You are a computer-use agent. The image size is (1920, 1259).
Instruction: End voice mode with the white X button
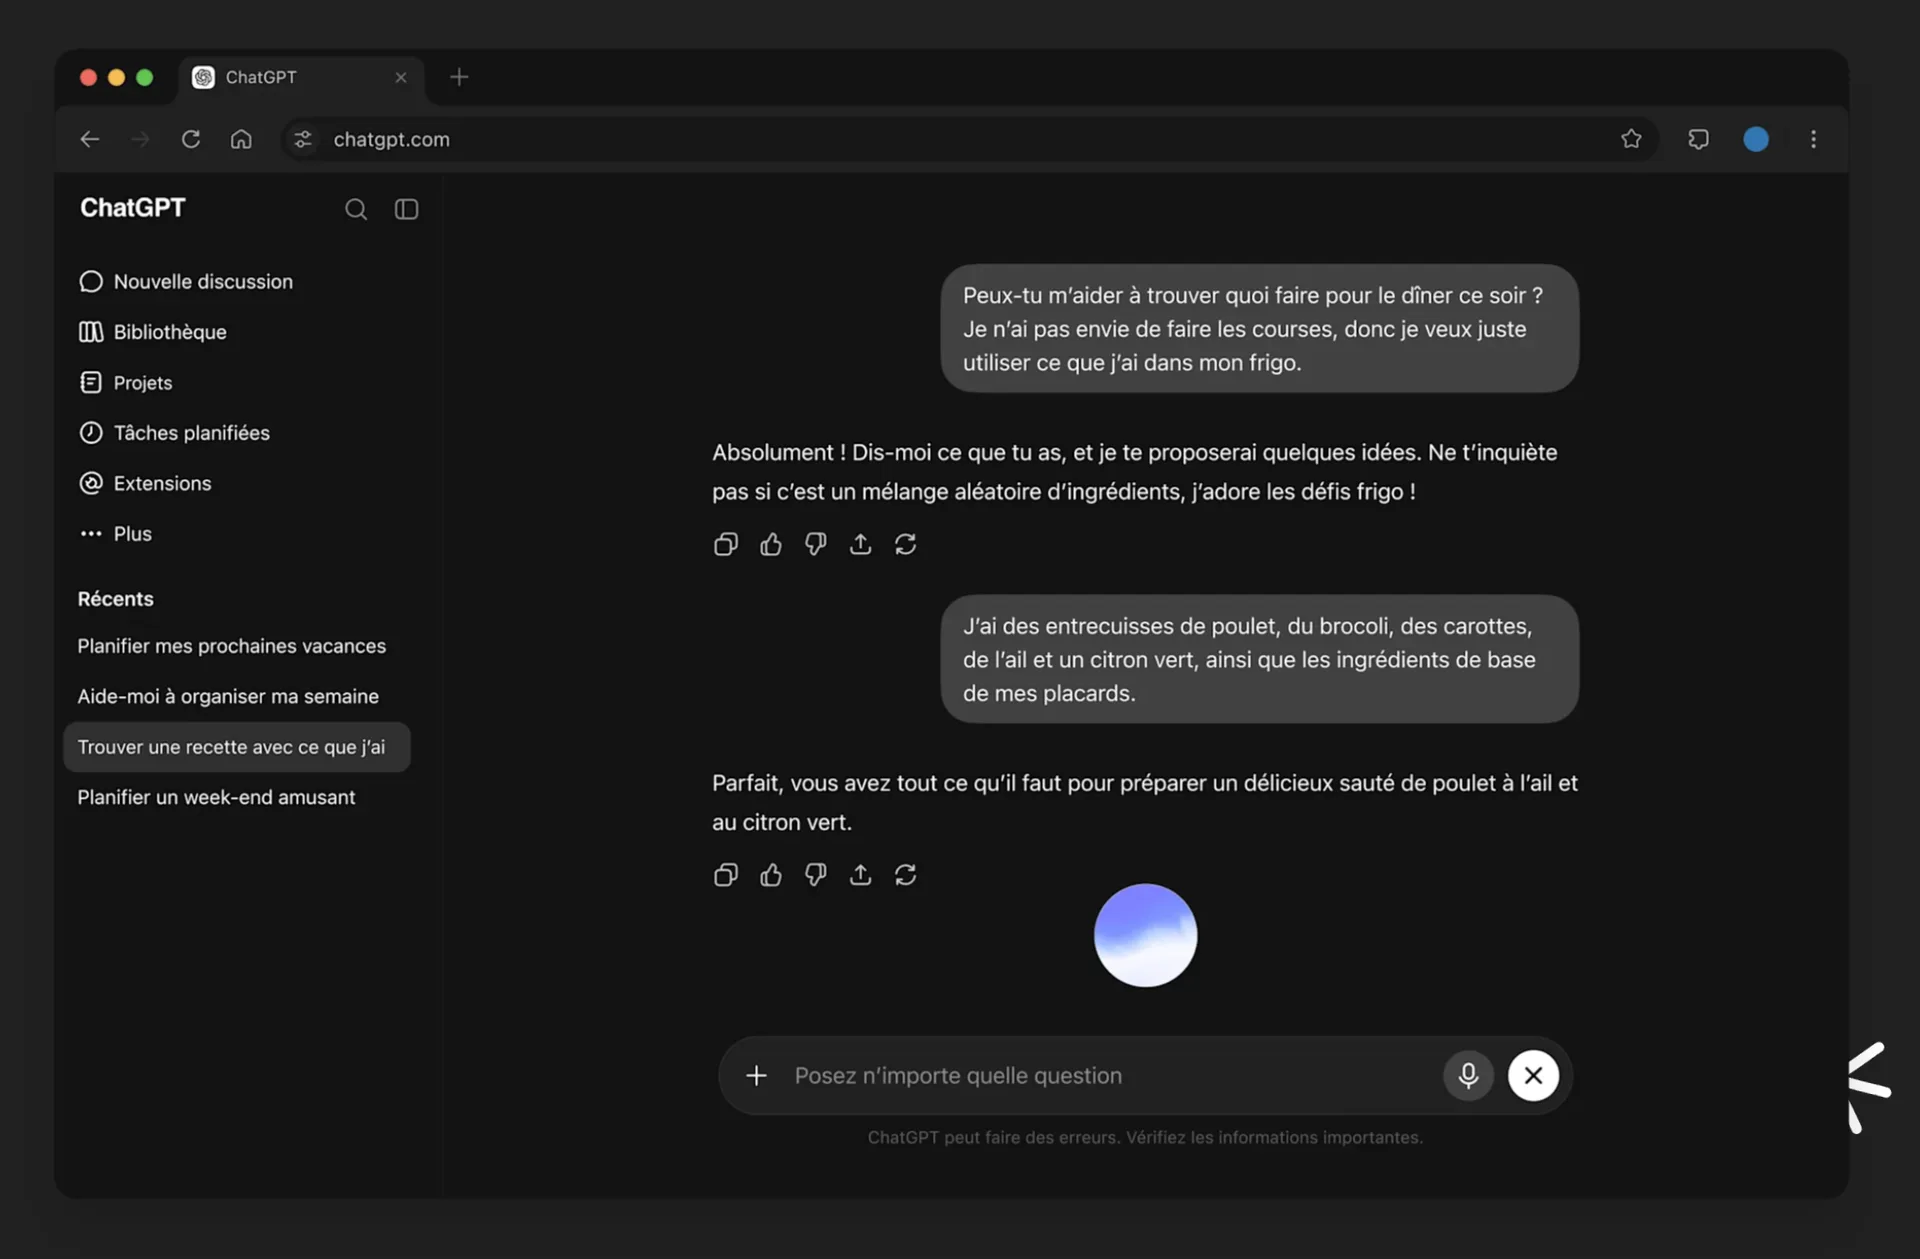point(1533,1075)
